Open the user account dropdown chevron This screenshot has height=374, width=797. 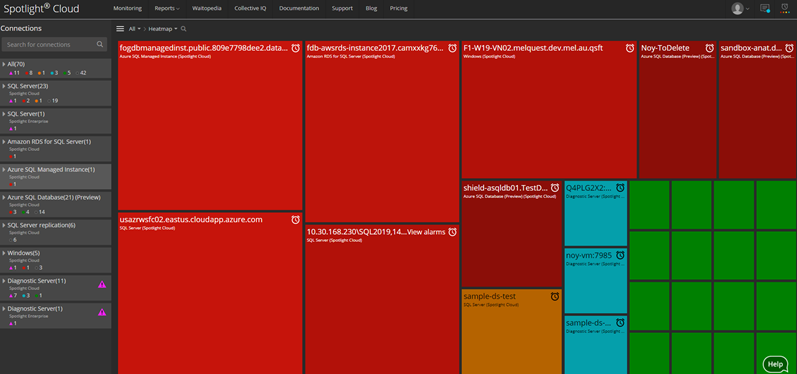tap(748, 9)
